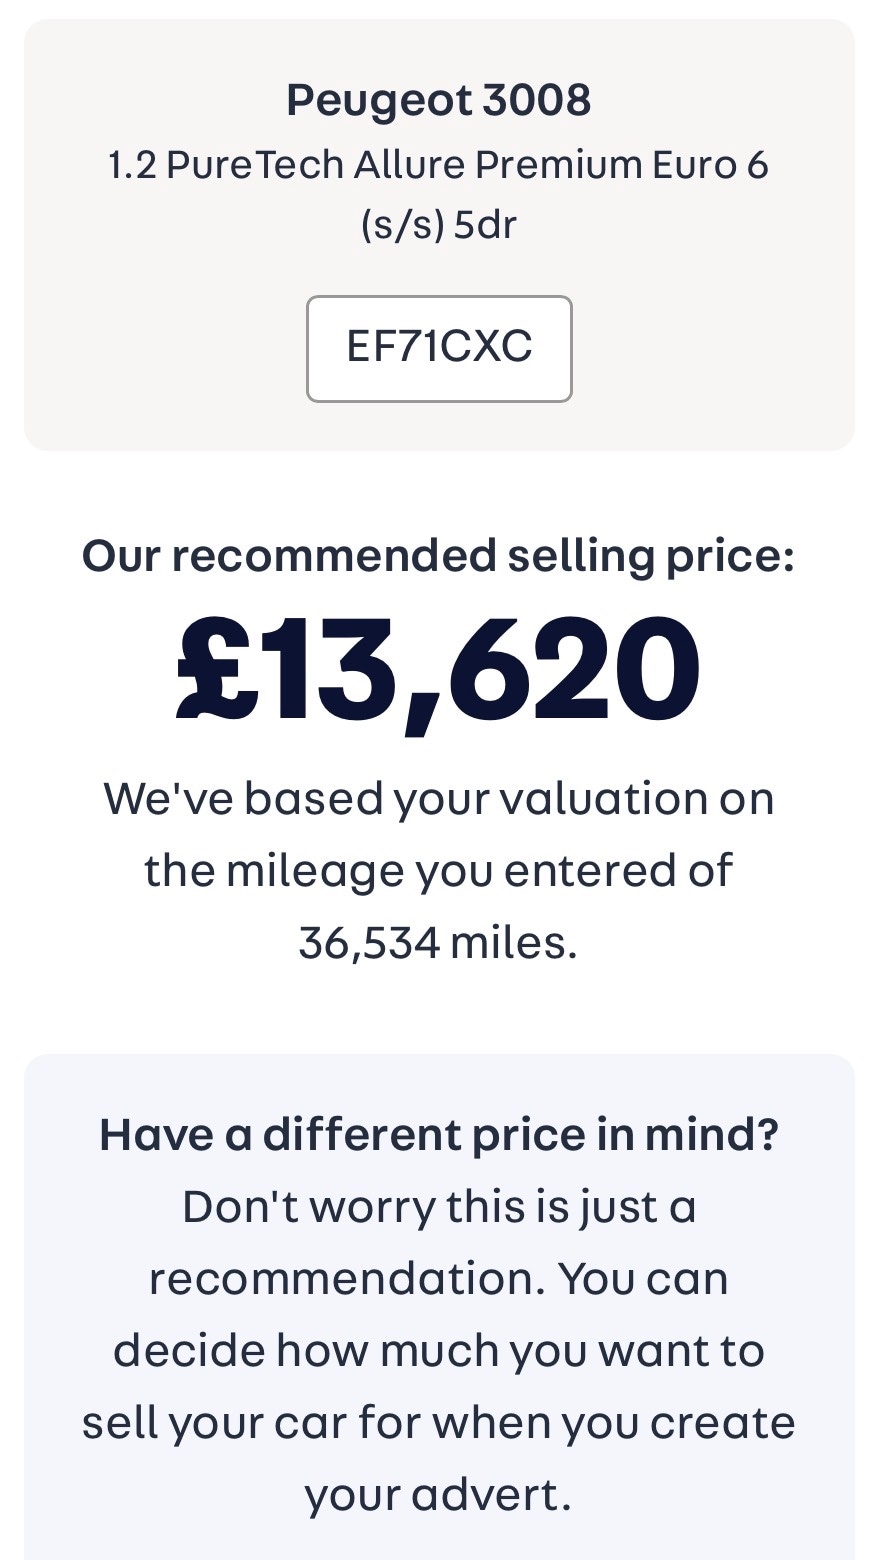
Task: Click the word 'PureTech' in the description
Action: coord(255,165)
